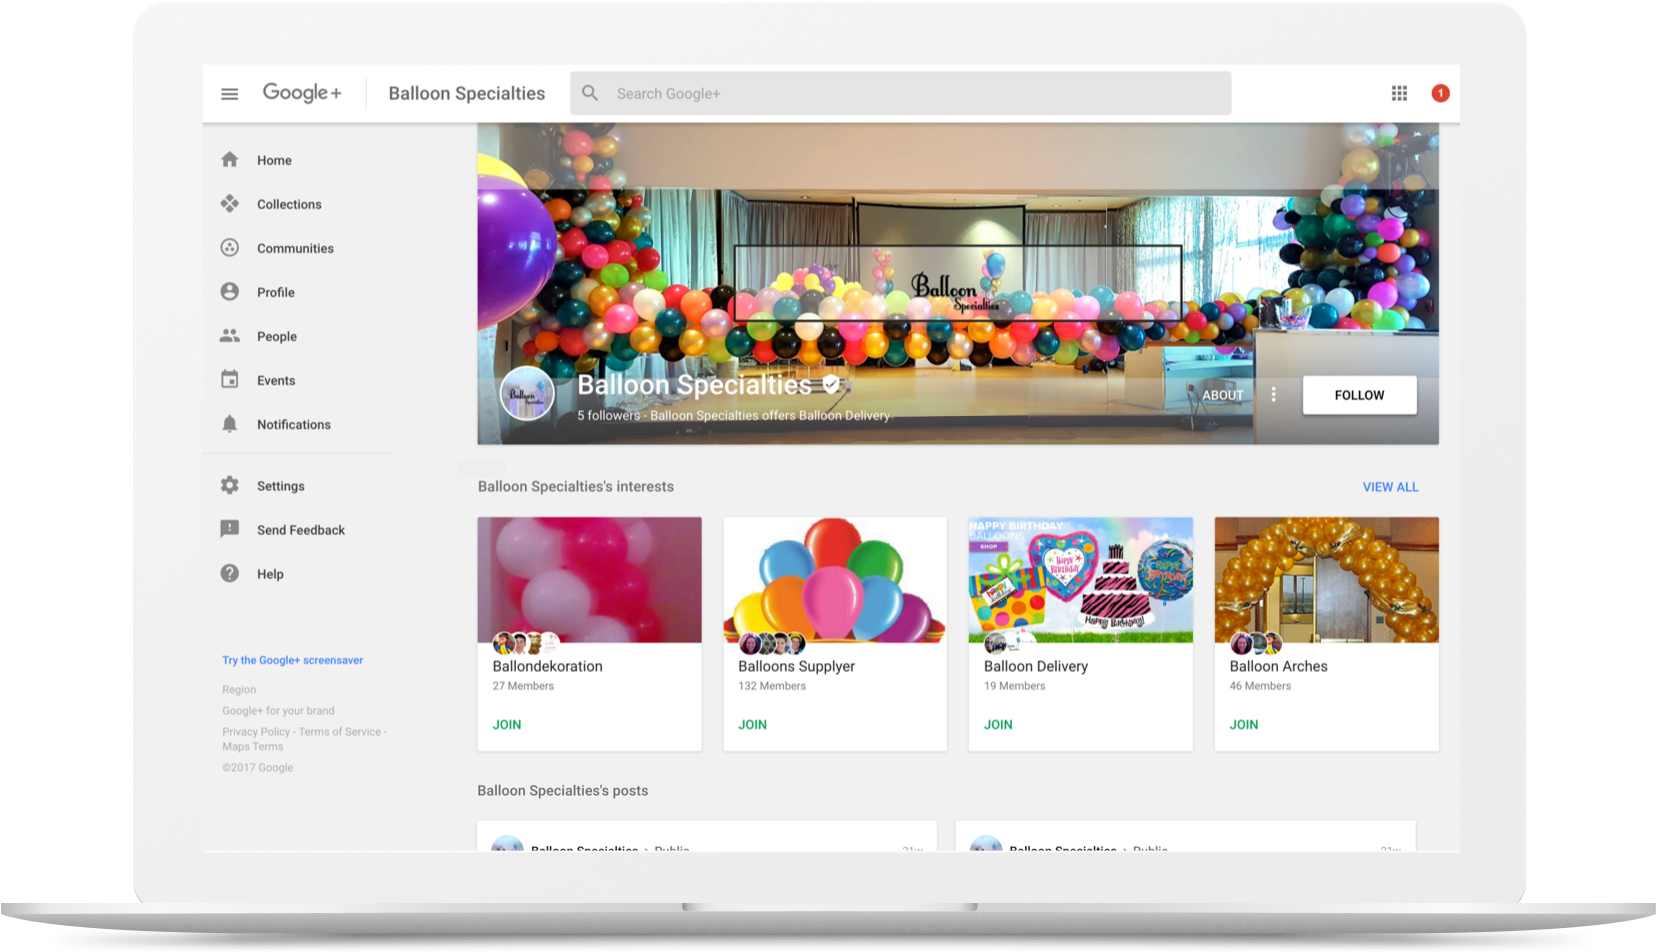Open the ABOUT section

tap(1222, 395)
